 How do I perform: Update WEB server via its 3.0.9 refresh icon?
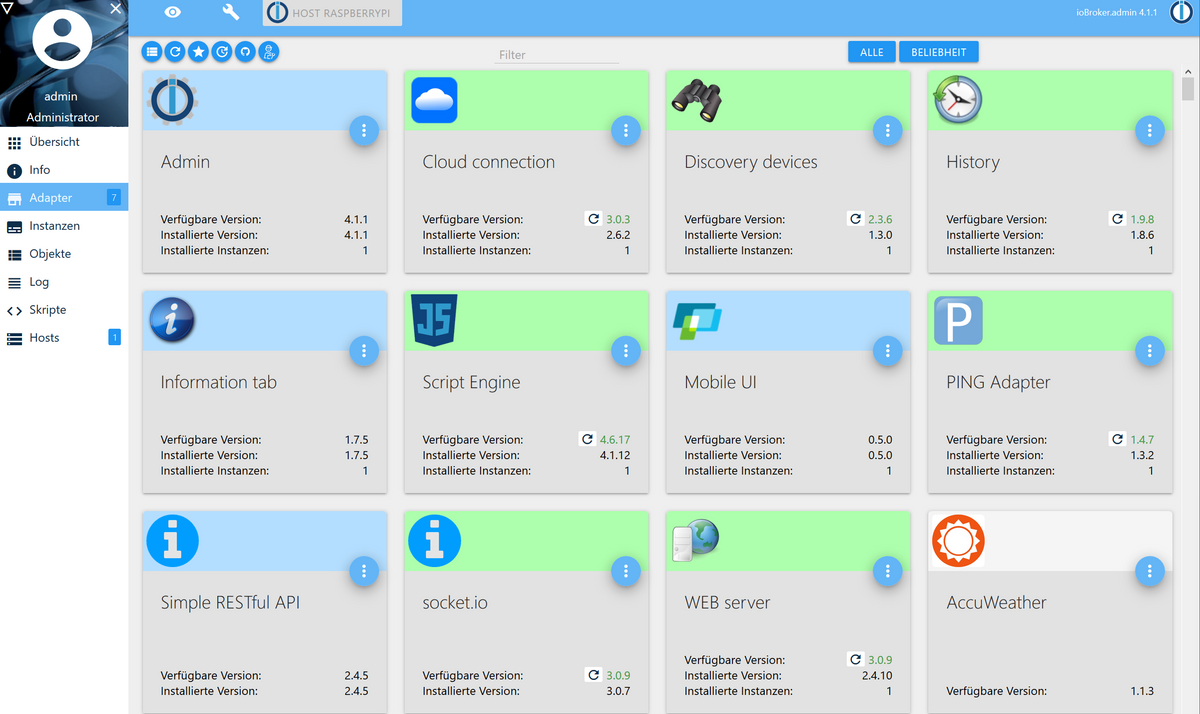(x=855, y=660)
